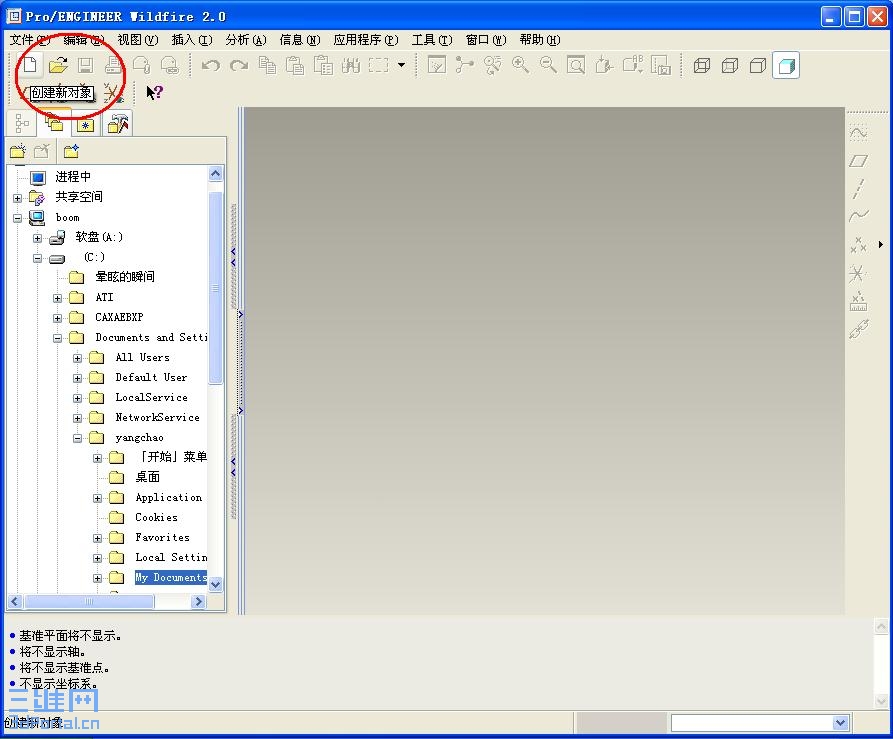Undo the last action
Image resolution: width=893 pixels, height=739 pixels.
tap(211, 65)
